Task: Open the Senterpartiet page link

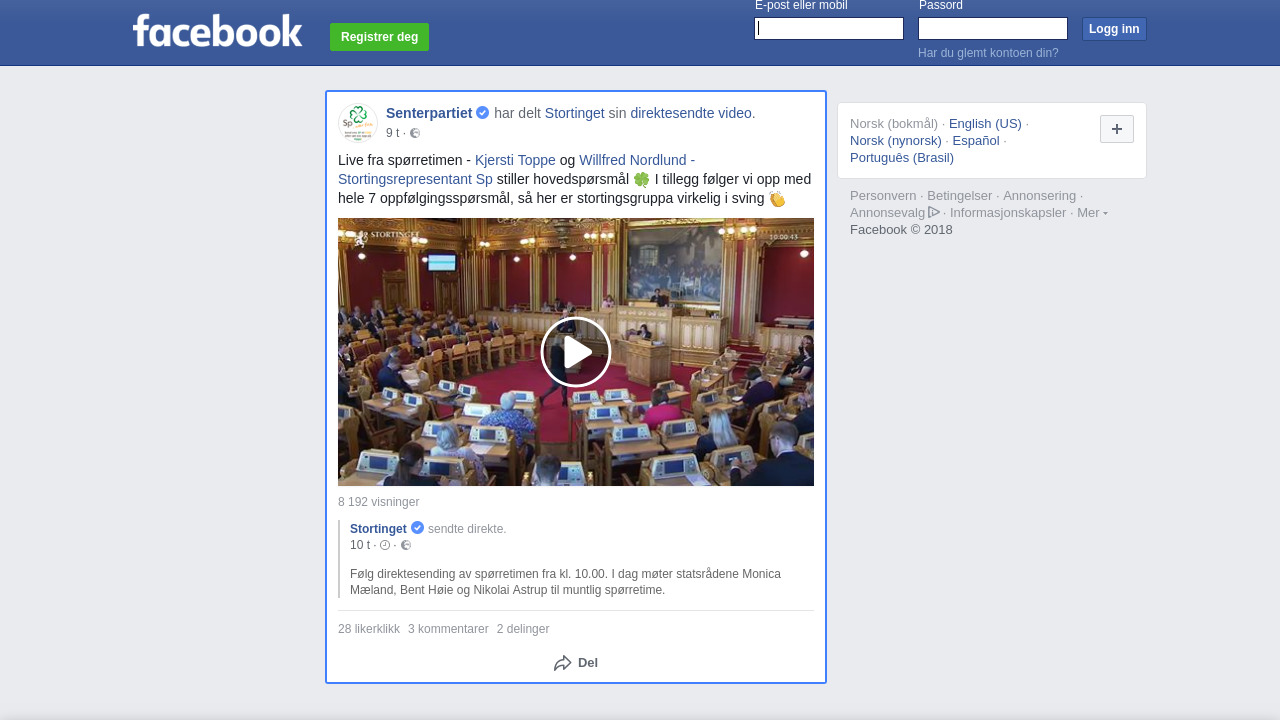Action: [x=429, y=113]
